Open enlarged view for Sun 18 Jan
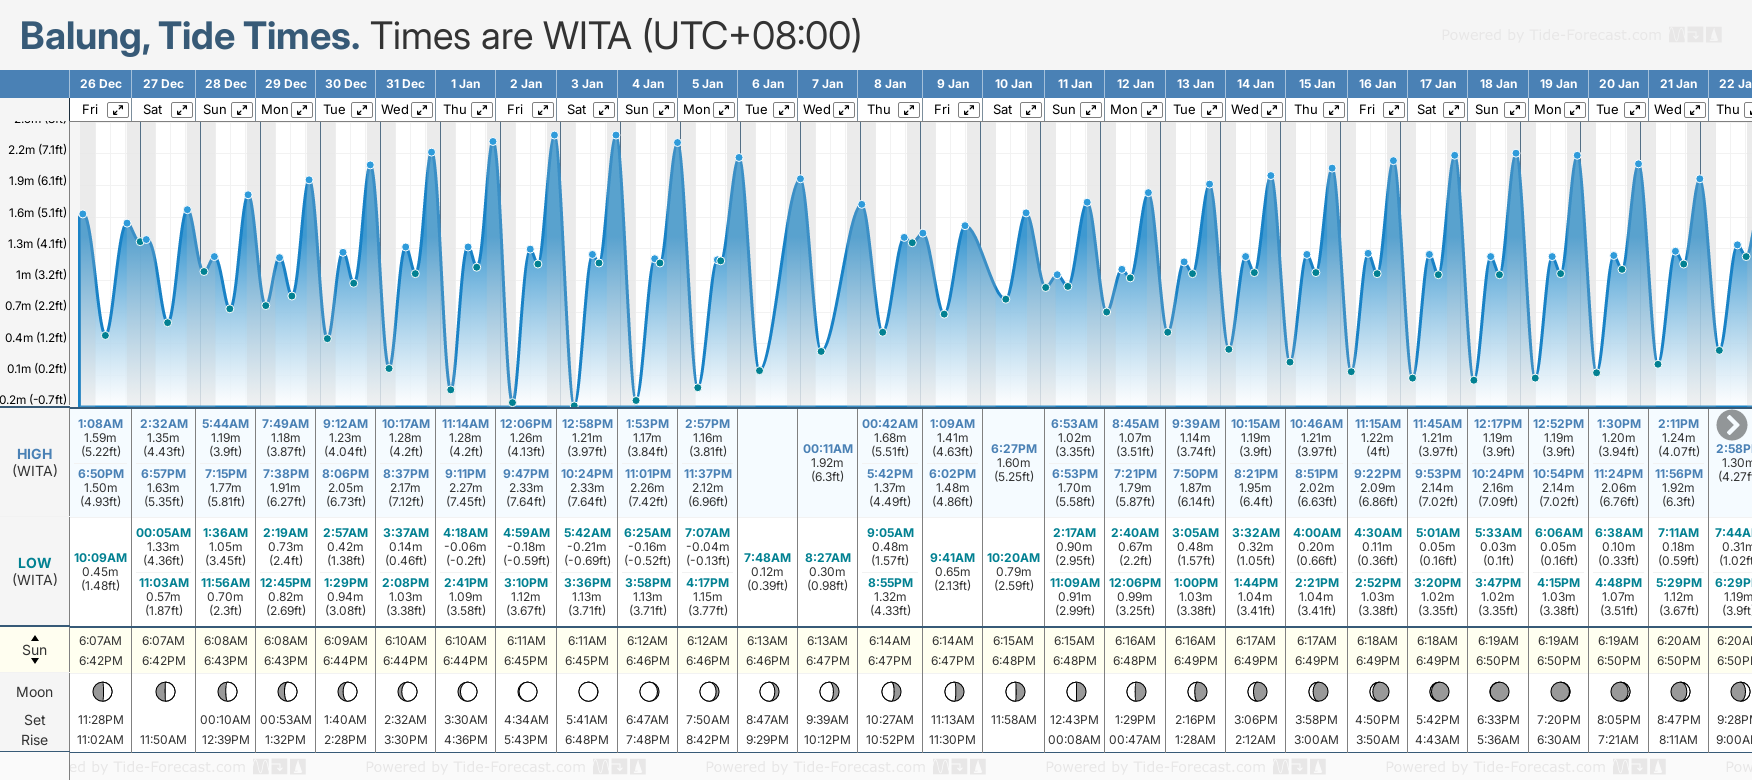 click(x=1514, y=110)
